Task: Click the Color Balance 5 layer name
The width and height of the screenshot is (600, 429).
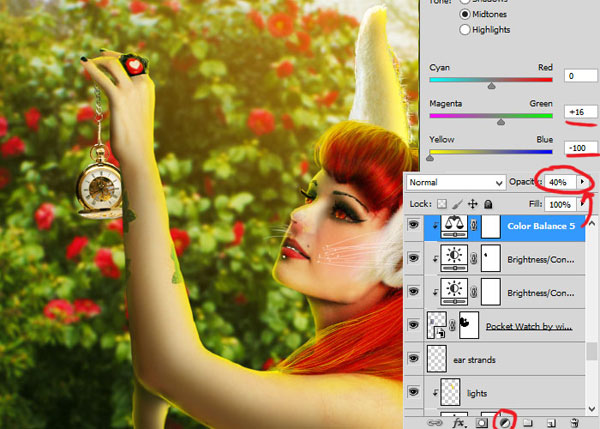Action: (541, 226)
